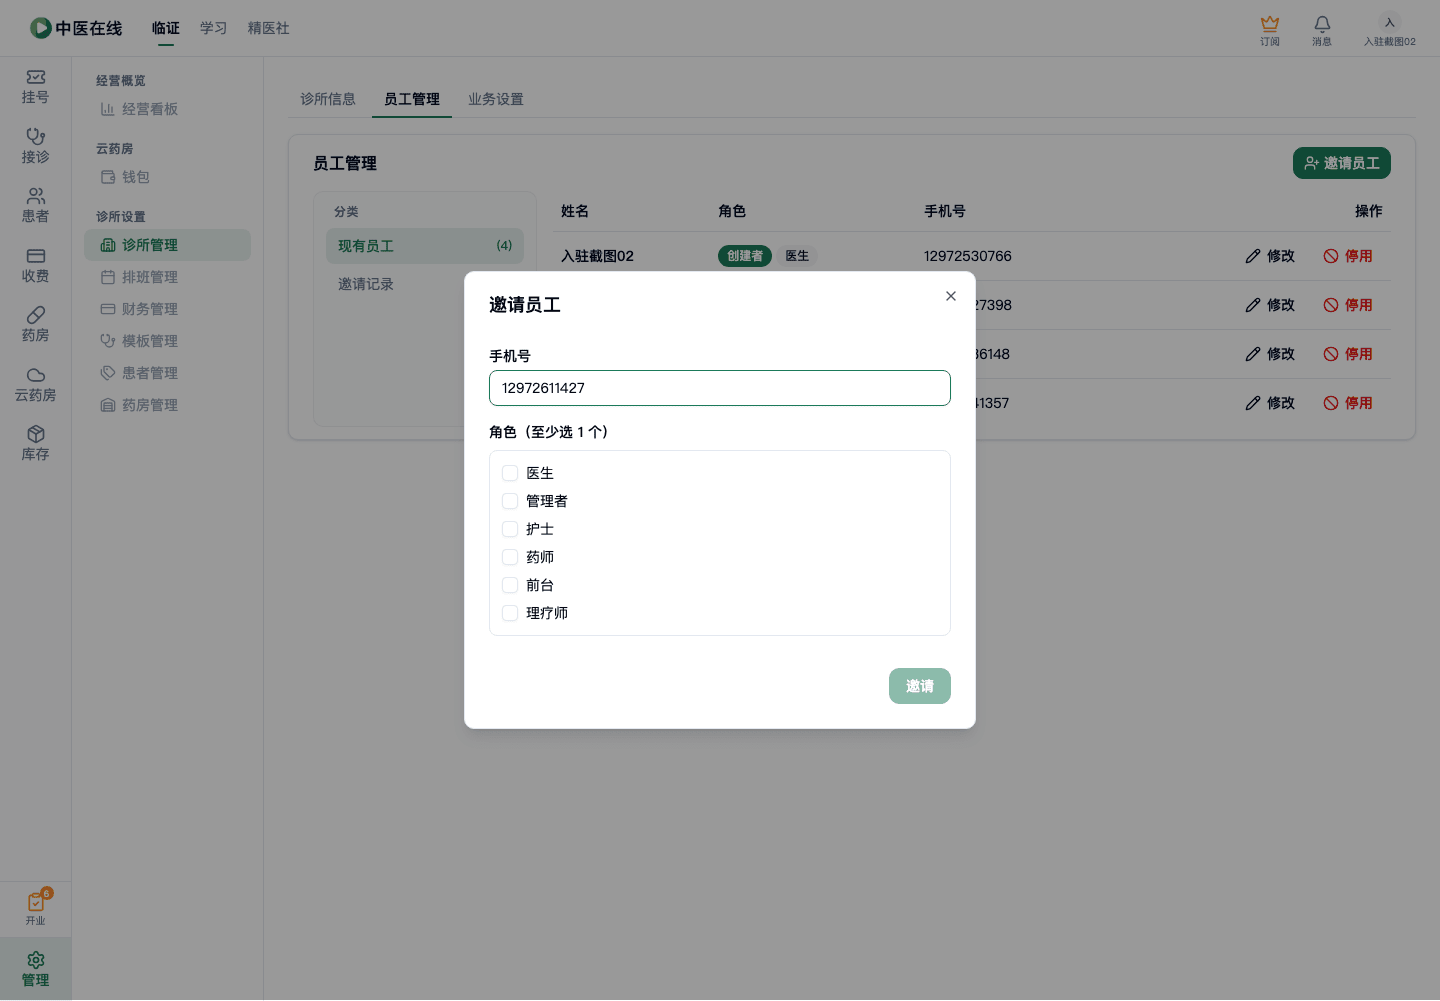Open the 消息 bell notifications icon
This screenshot has height=1001, width=1440.
[1322, 30]
